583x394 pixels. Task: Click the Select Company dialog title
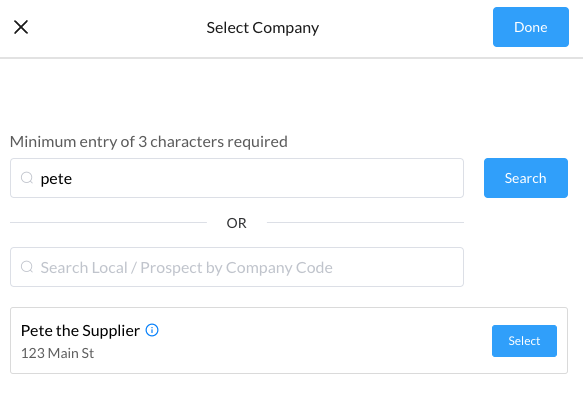coord(263,28)
